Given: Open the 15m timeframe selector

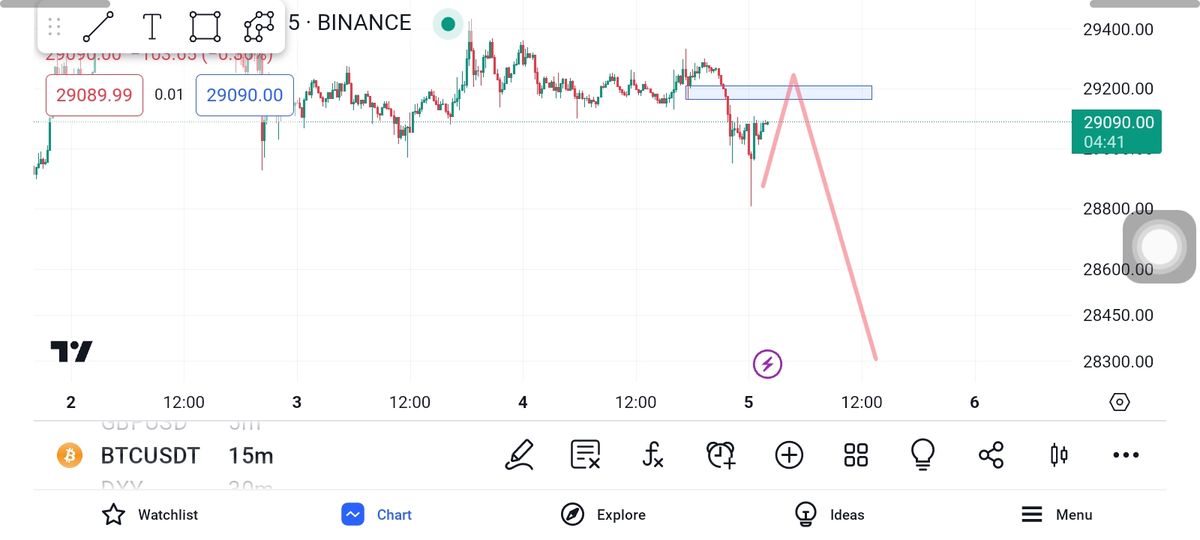Looking at the screenshot, I should click(x=251, y=456).
